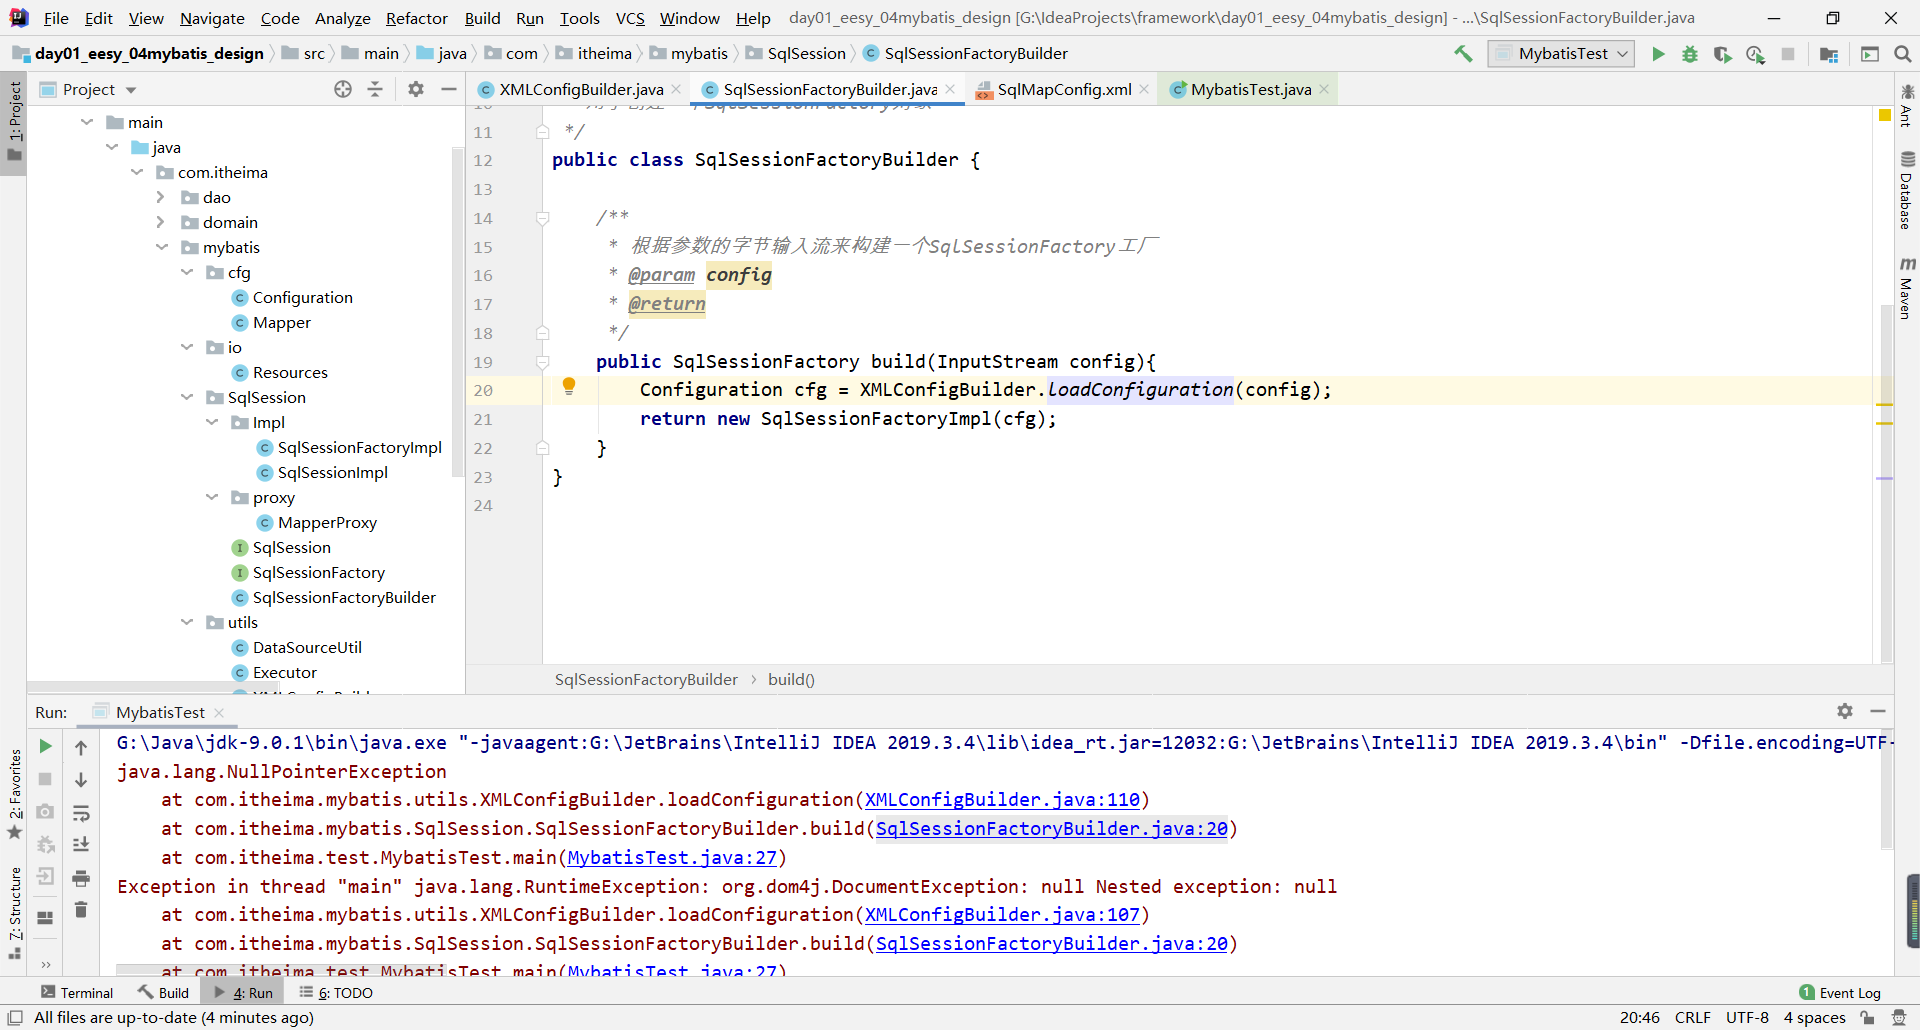Open the Build tool window
The width and height of the screenshot is (1920, 1030).
[x=163, y=993]
